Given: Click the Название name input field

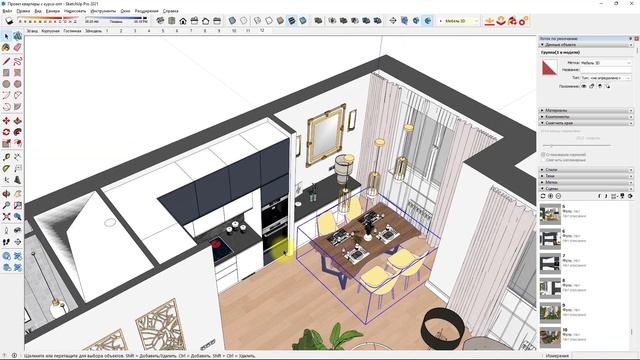Looking at the screenshot, I should (x=606, y=70).
